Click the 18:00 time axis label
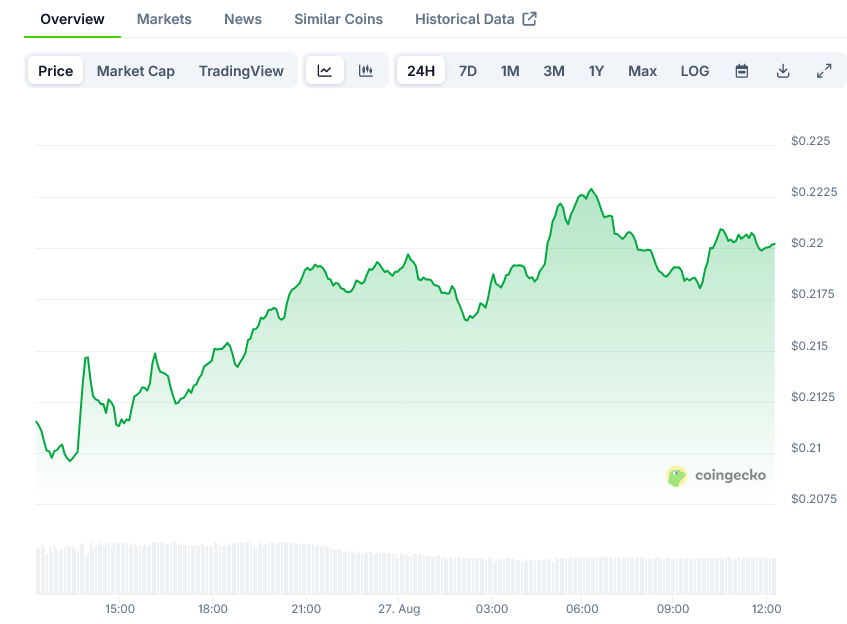The width and height of the screenshot is (847, 624). click(x=213, y=609)
